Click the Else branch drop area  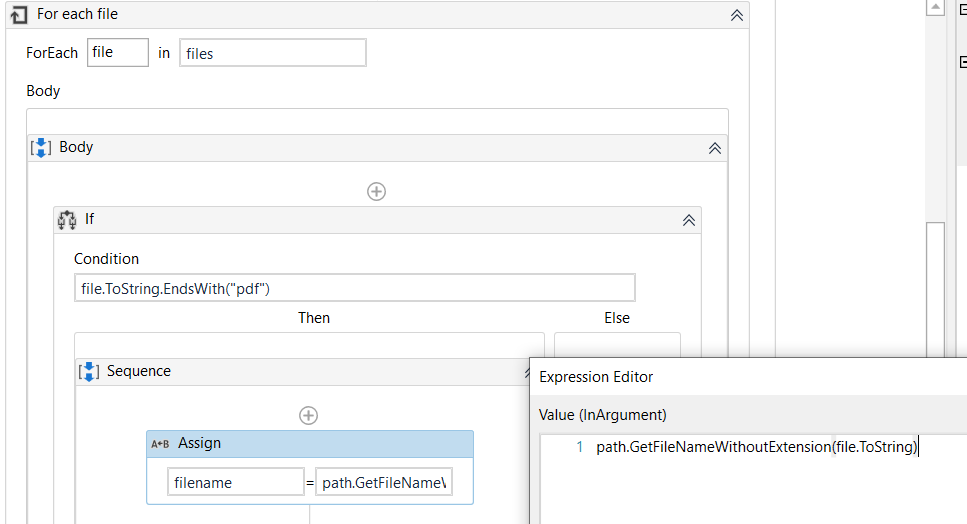click(617, 345)
